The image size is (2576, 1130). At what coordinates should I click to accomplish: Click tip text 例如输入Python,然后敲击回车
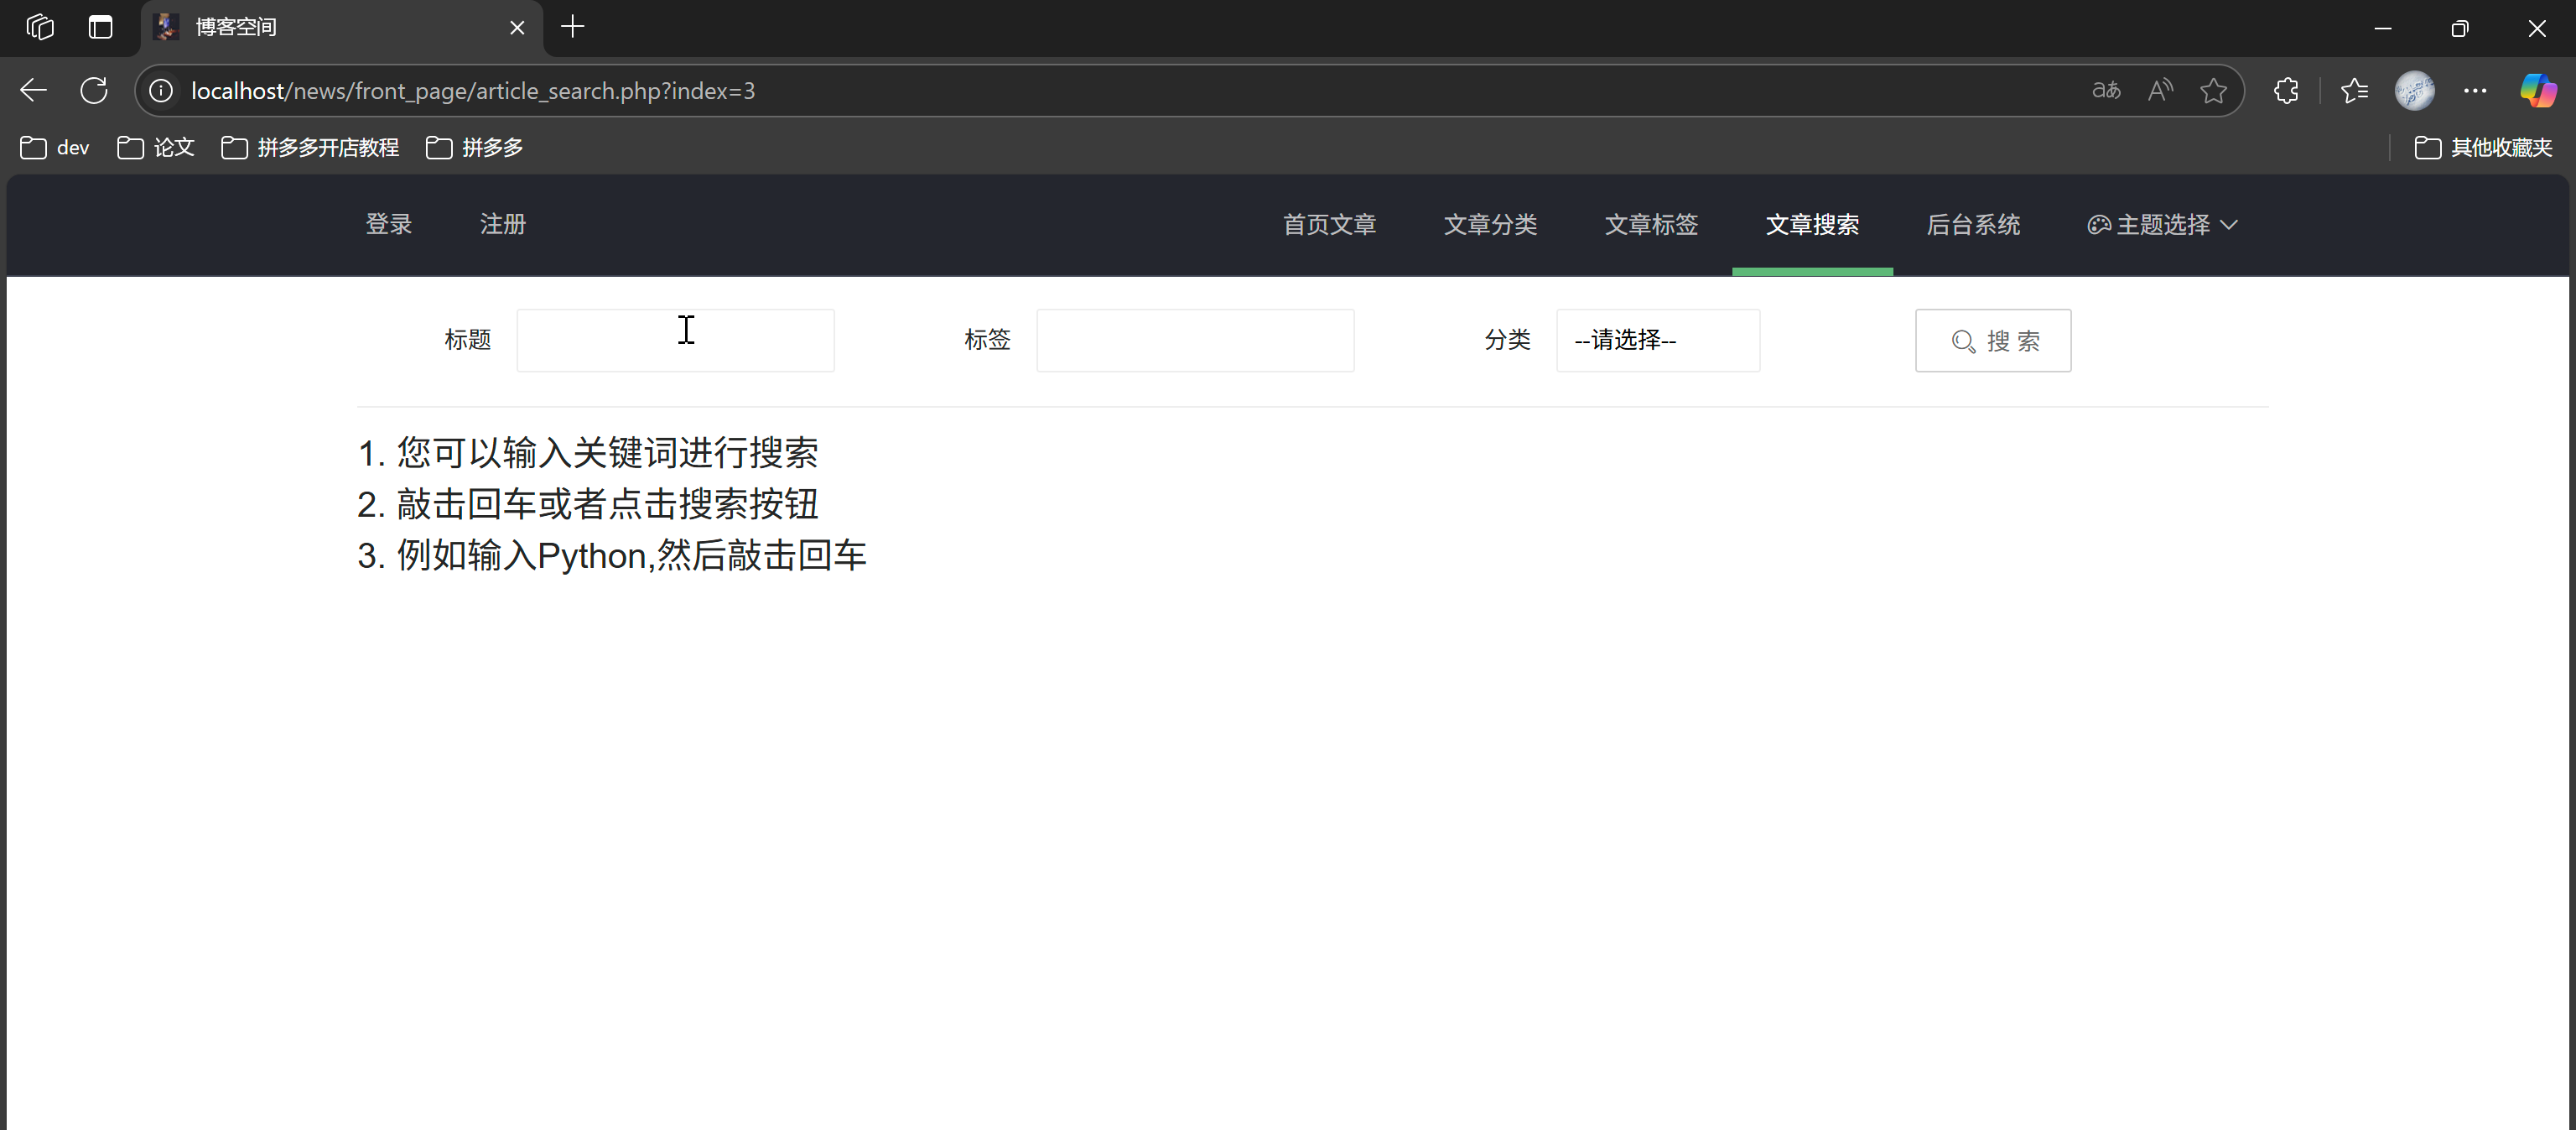[631, 555]
